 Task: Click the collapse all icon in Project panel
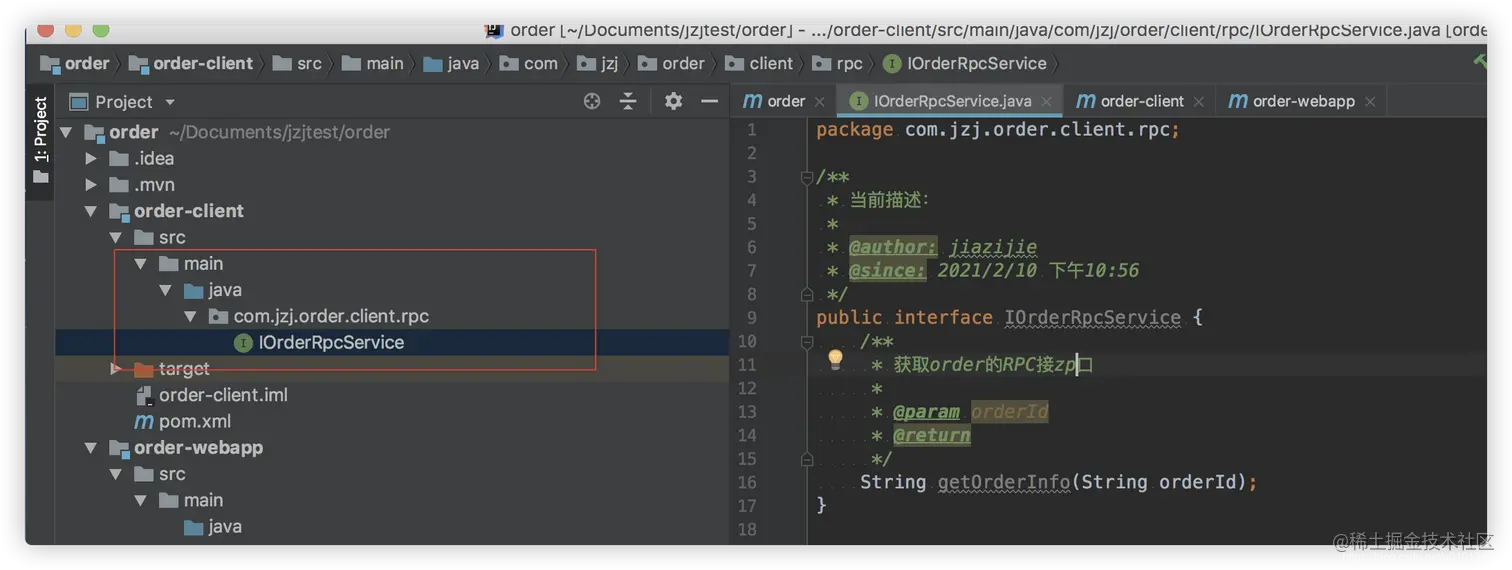(628, 101)
